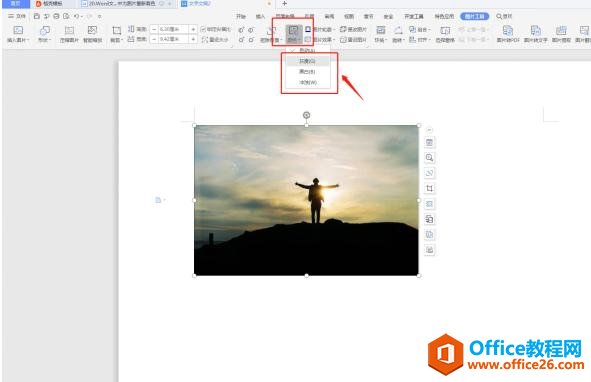591x382 pixels.
Task: Choose the Black and White (黑白) menu option
Action: click(307, 72)
